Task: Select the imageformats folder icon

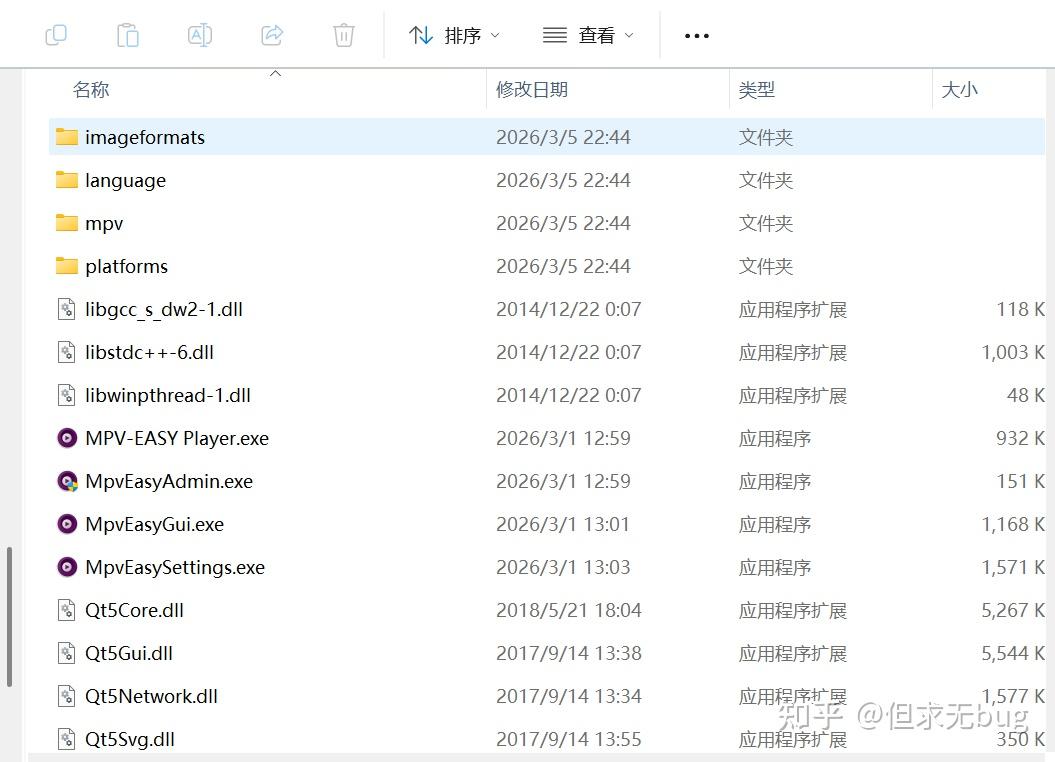Action: click(x=67, y=137)
